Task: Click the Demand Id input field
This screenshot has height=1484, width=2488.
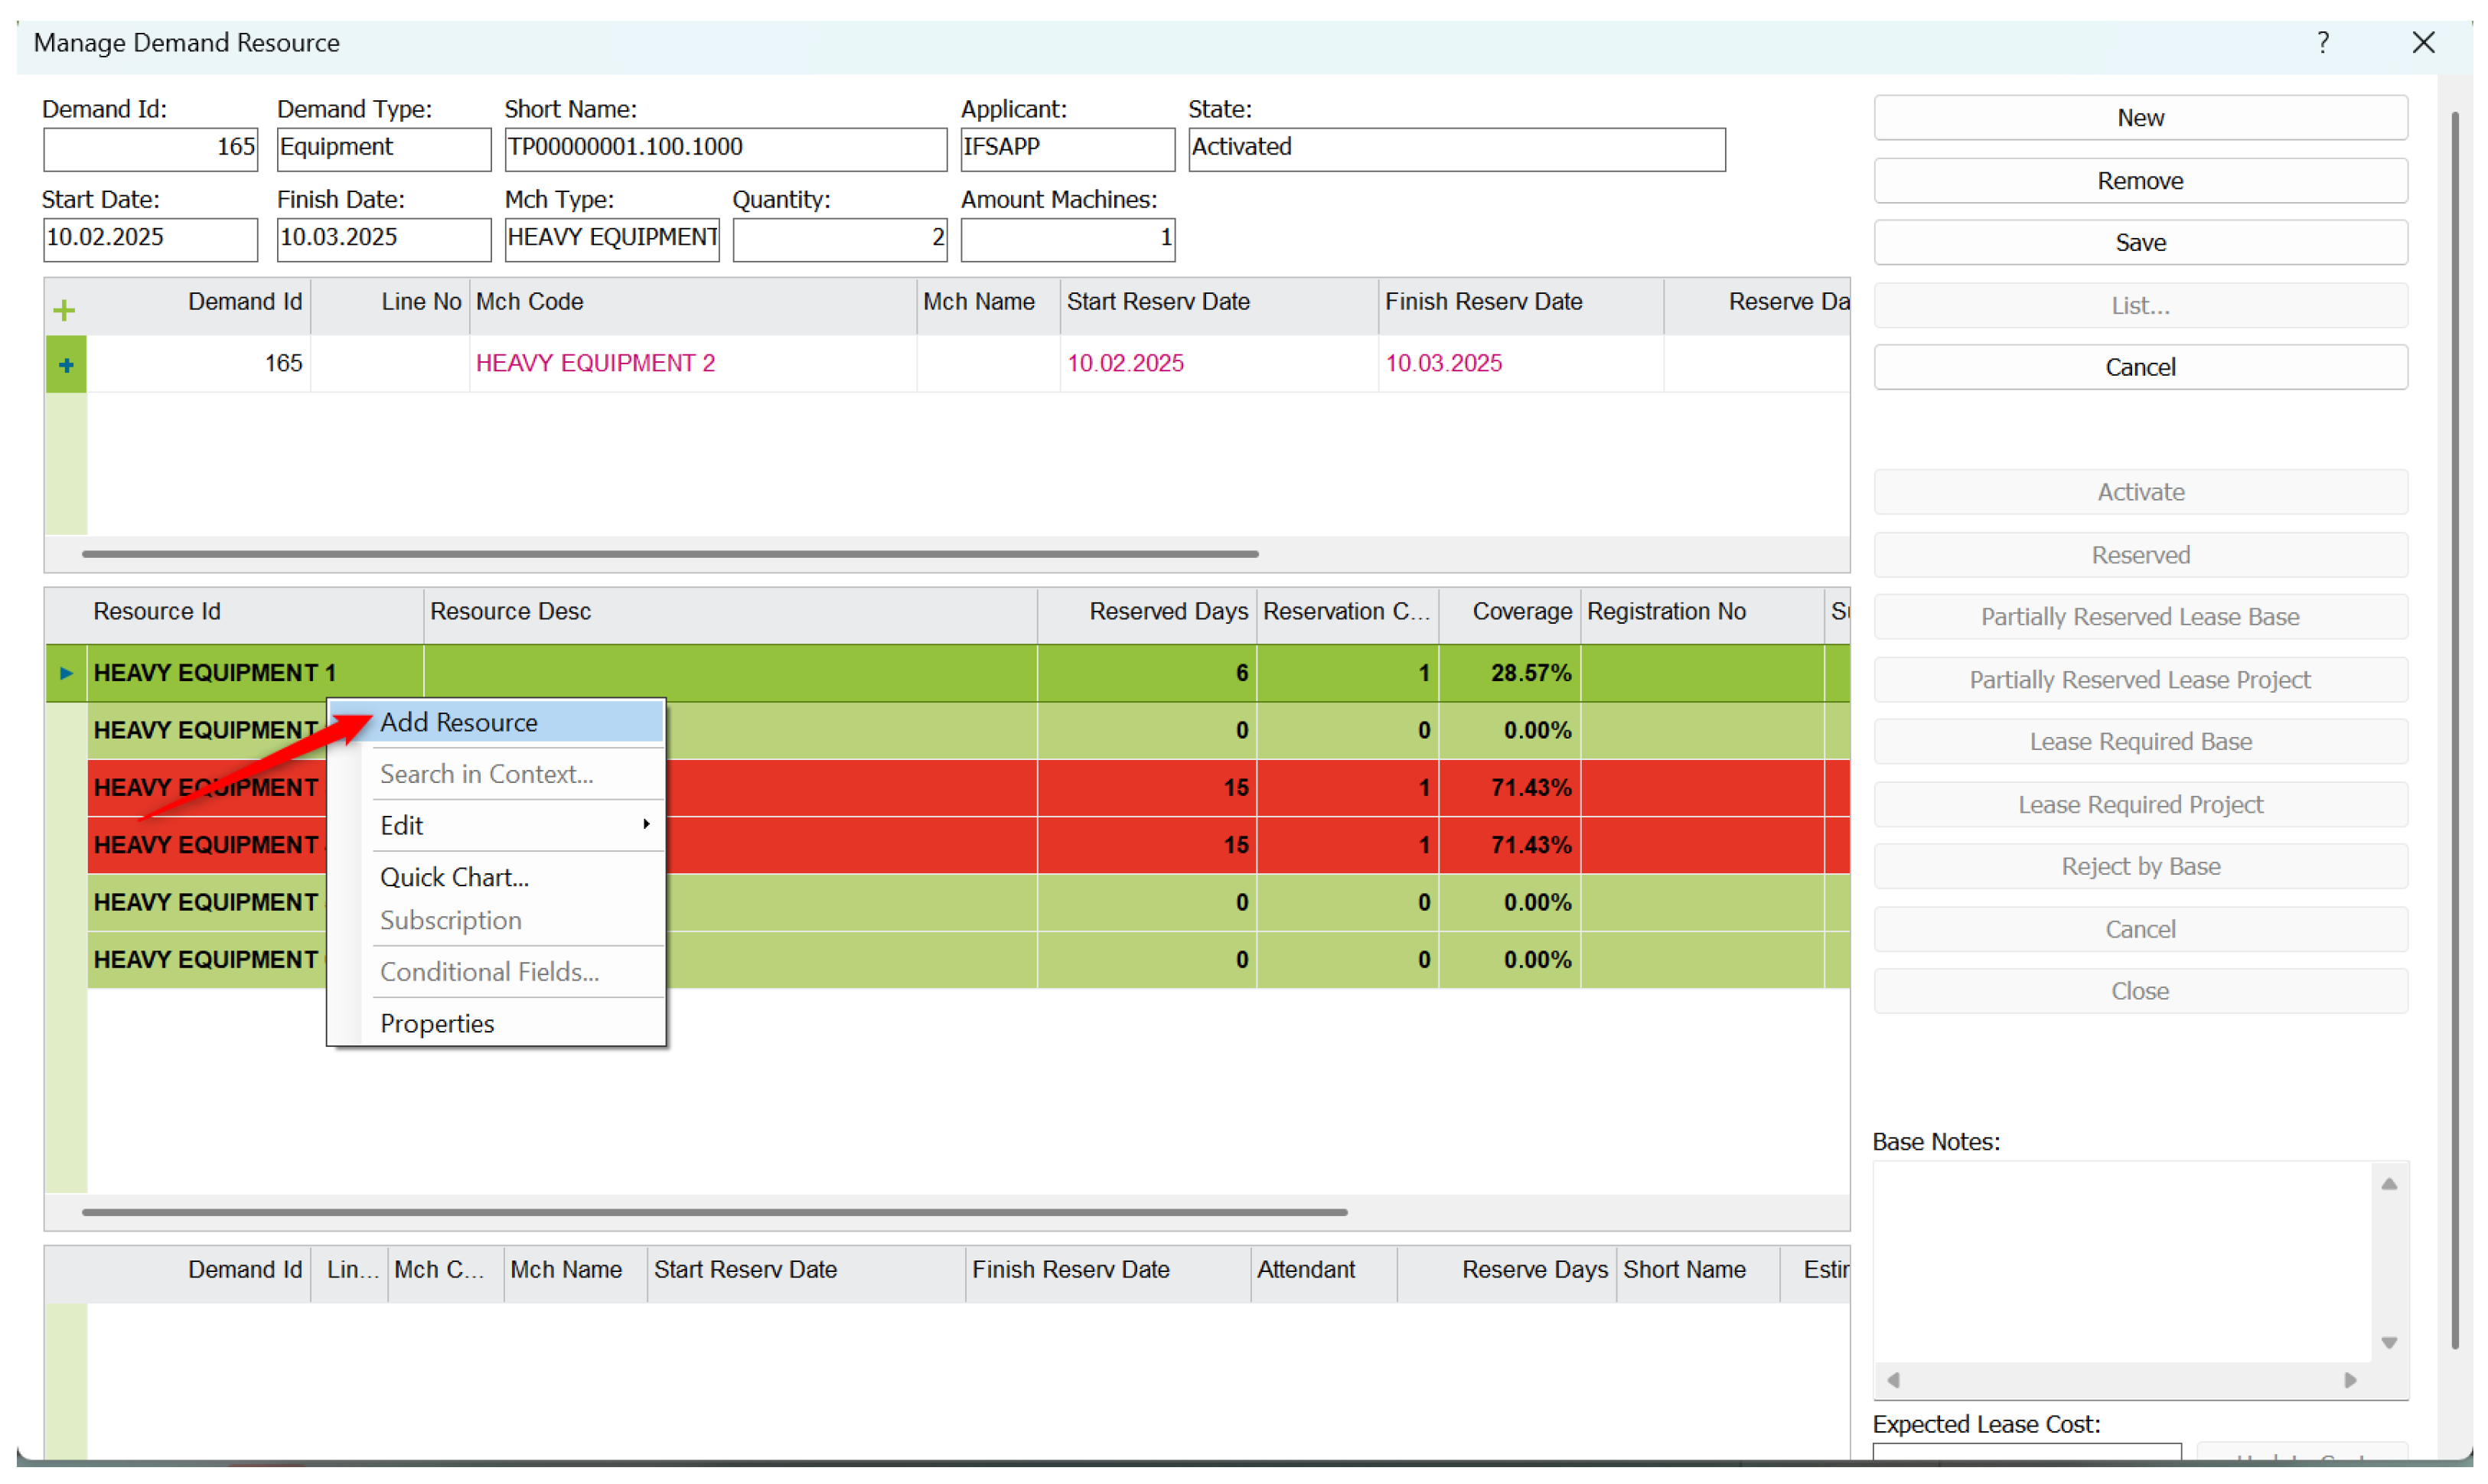Action: 150,148
